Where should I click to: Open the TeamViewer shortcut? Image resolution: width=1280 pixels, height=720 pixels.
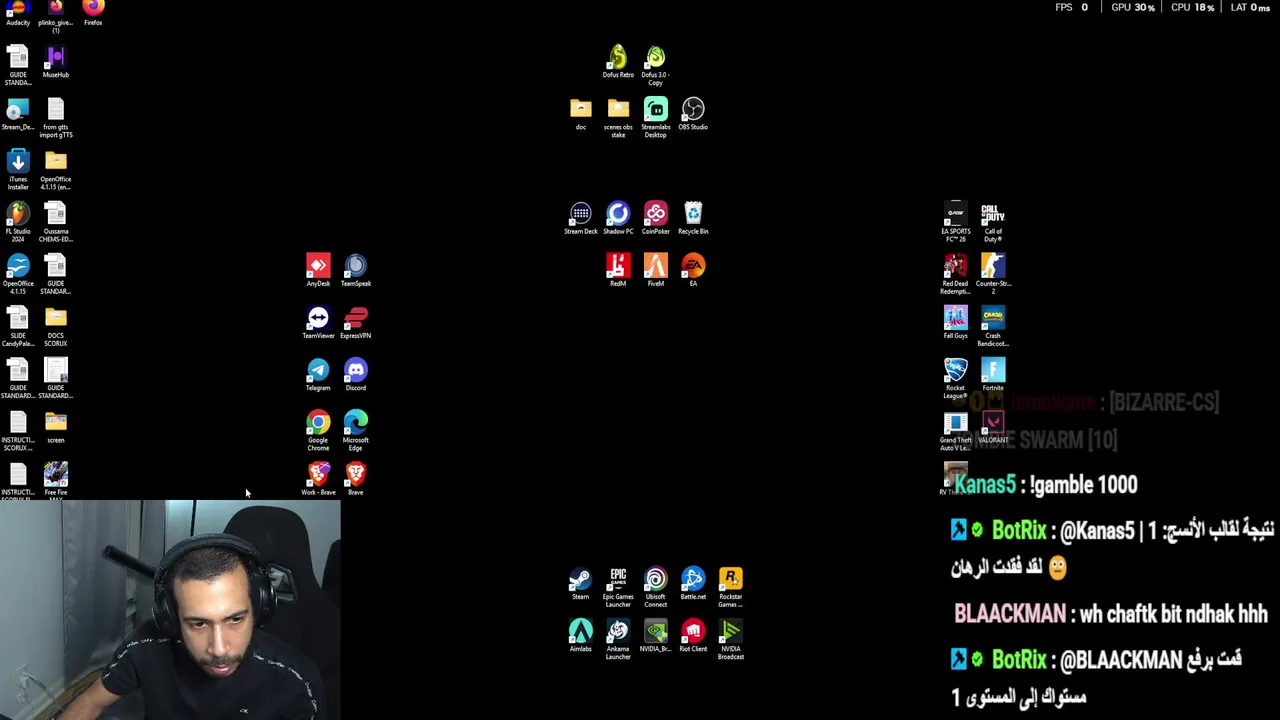[318, 322]
